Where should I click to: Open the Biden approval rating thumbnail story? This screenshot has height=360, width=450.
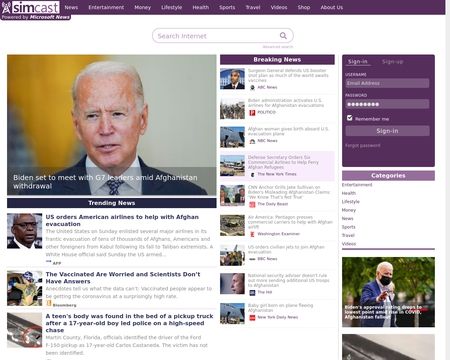point(388,292)
